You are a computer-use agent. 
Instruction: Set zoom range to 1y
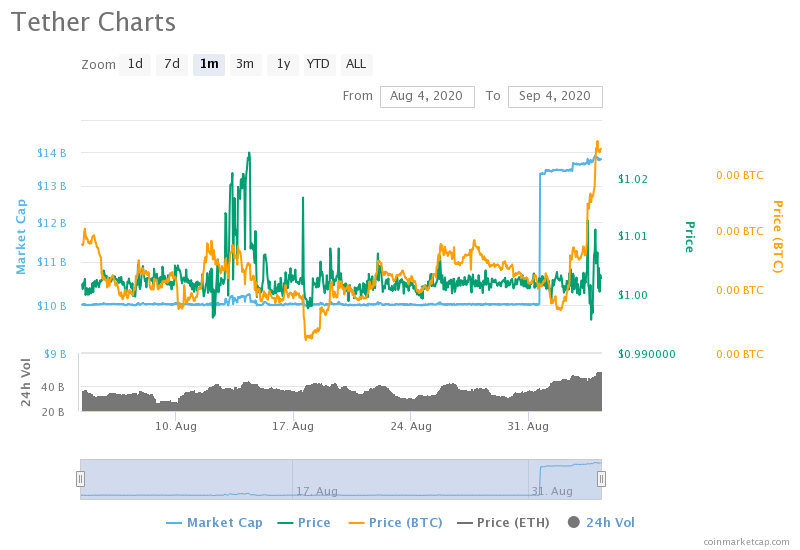283,64
